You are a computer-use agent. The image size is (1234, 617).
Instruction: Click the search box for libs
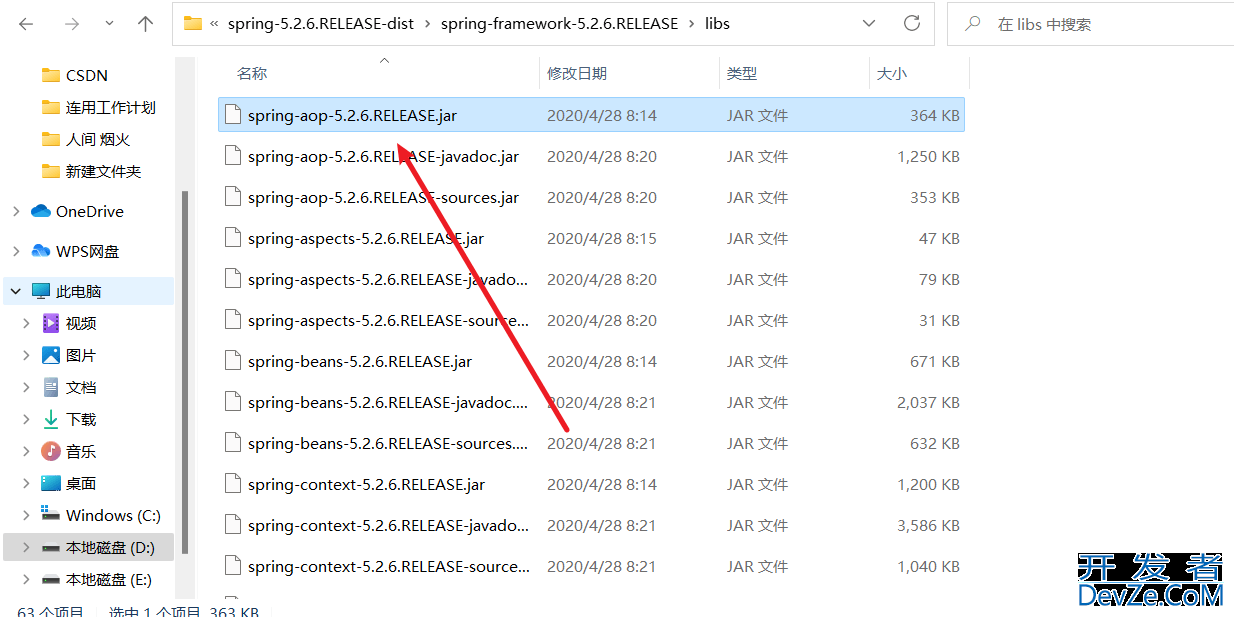(1090, 24)
